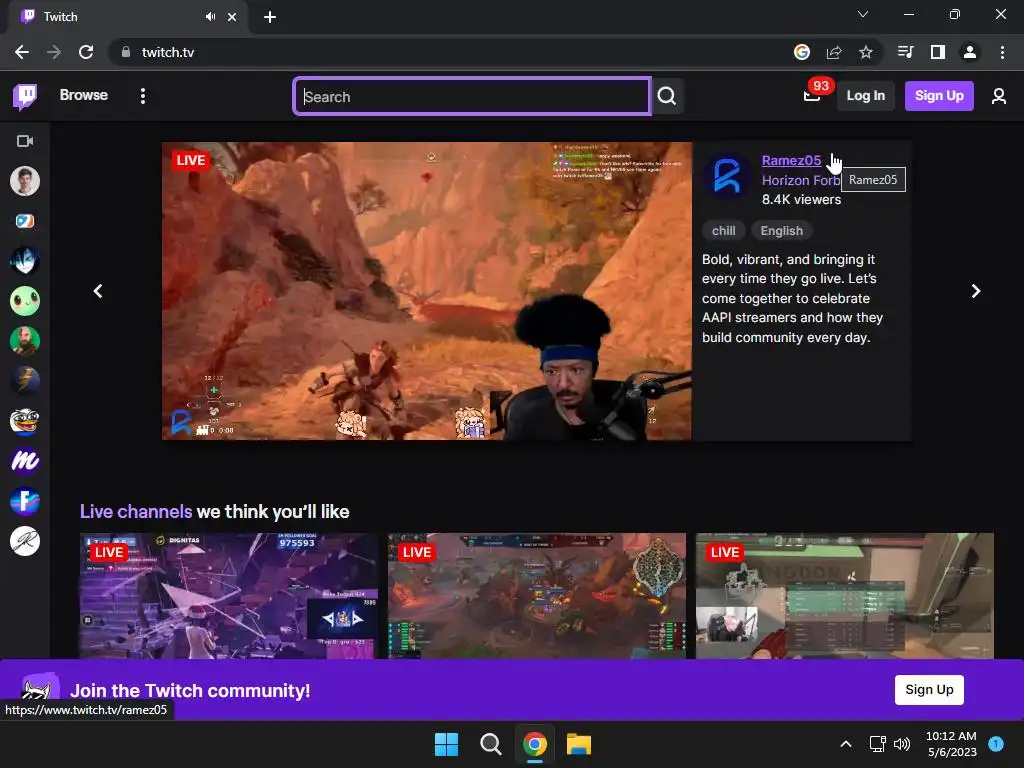Go to the previous carousel stream
Viewport: 1024px width, 768px height.
[x=98, y=291]
